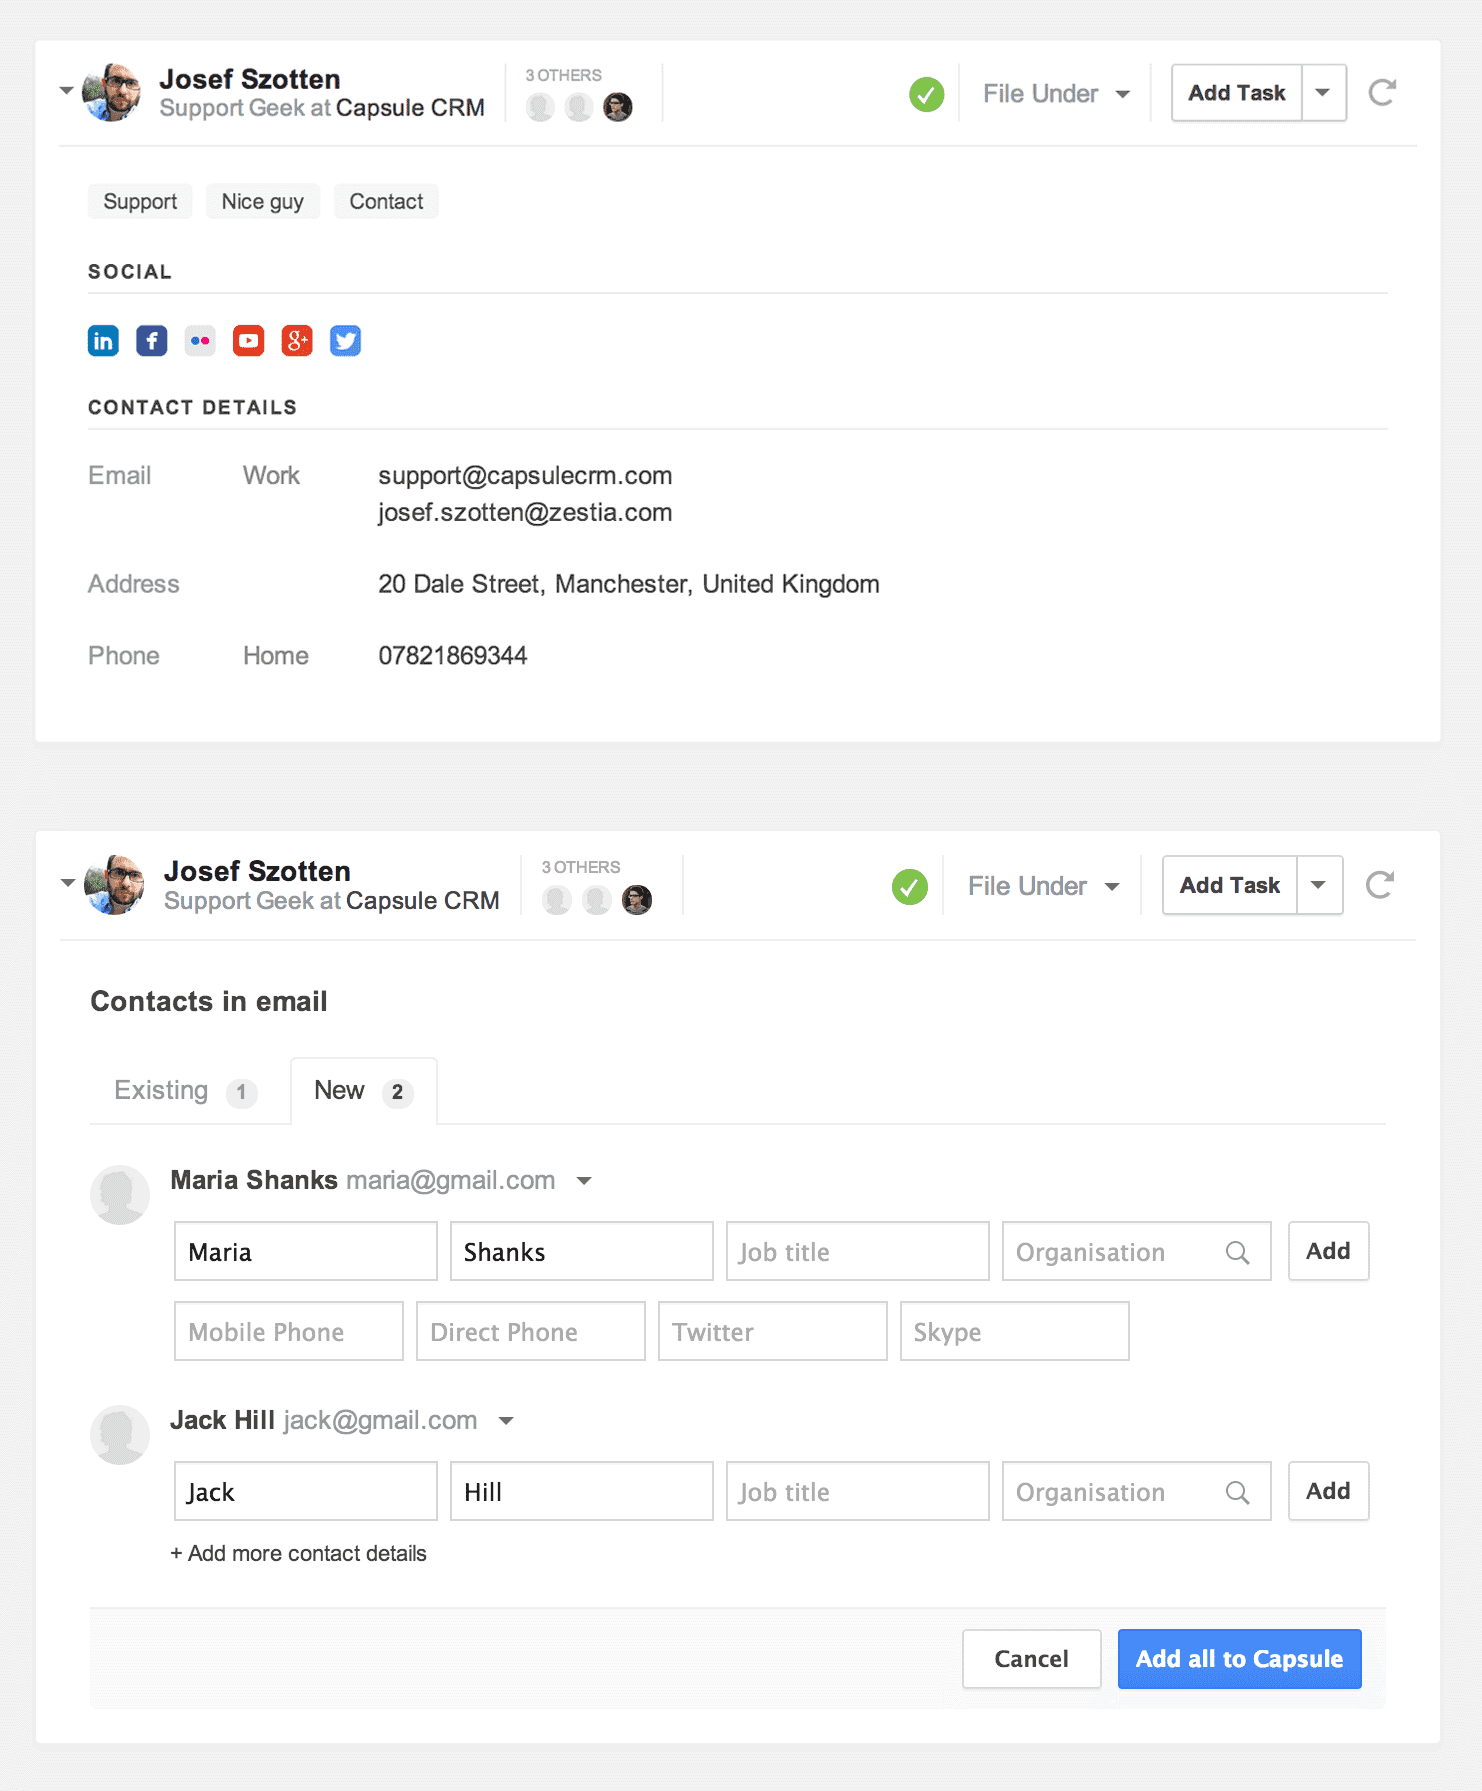
Task: Focus the Skype input field
Action: [x=1015, y=1331]
